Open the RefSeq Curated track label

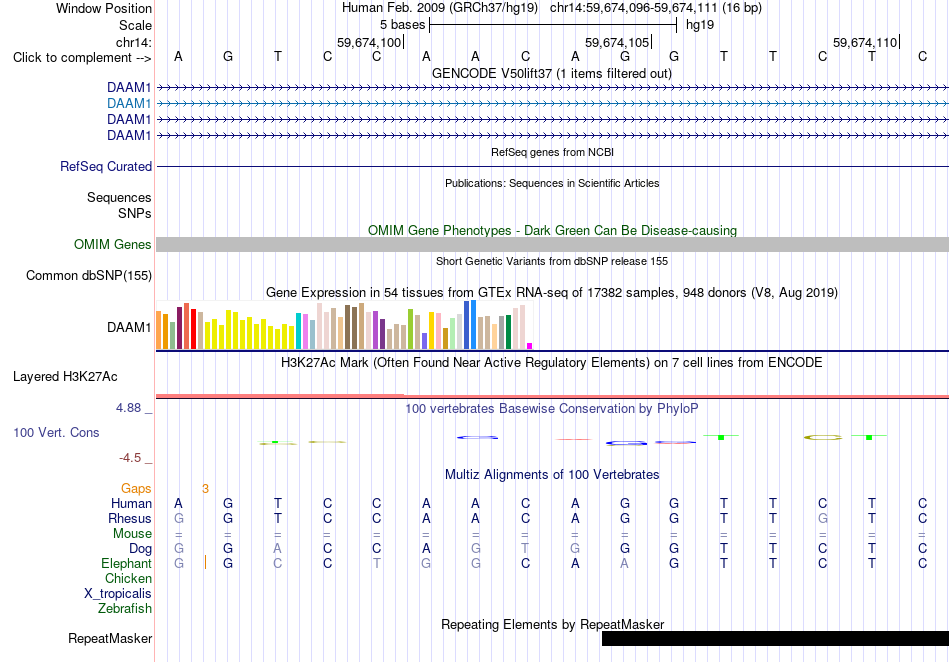[106, 167]
